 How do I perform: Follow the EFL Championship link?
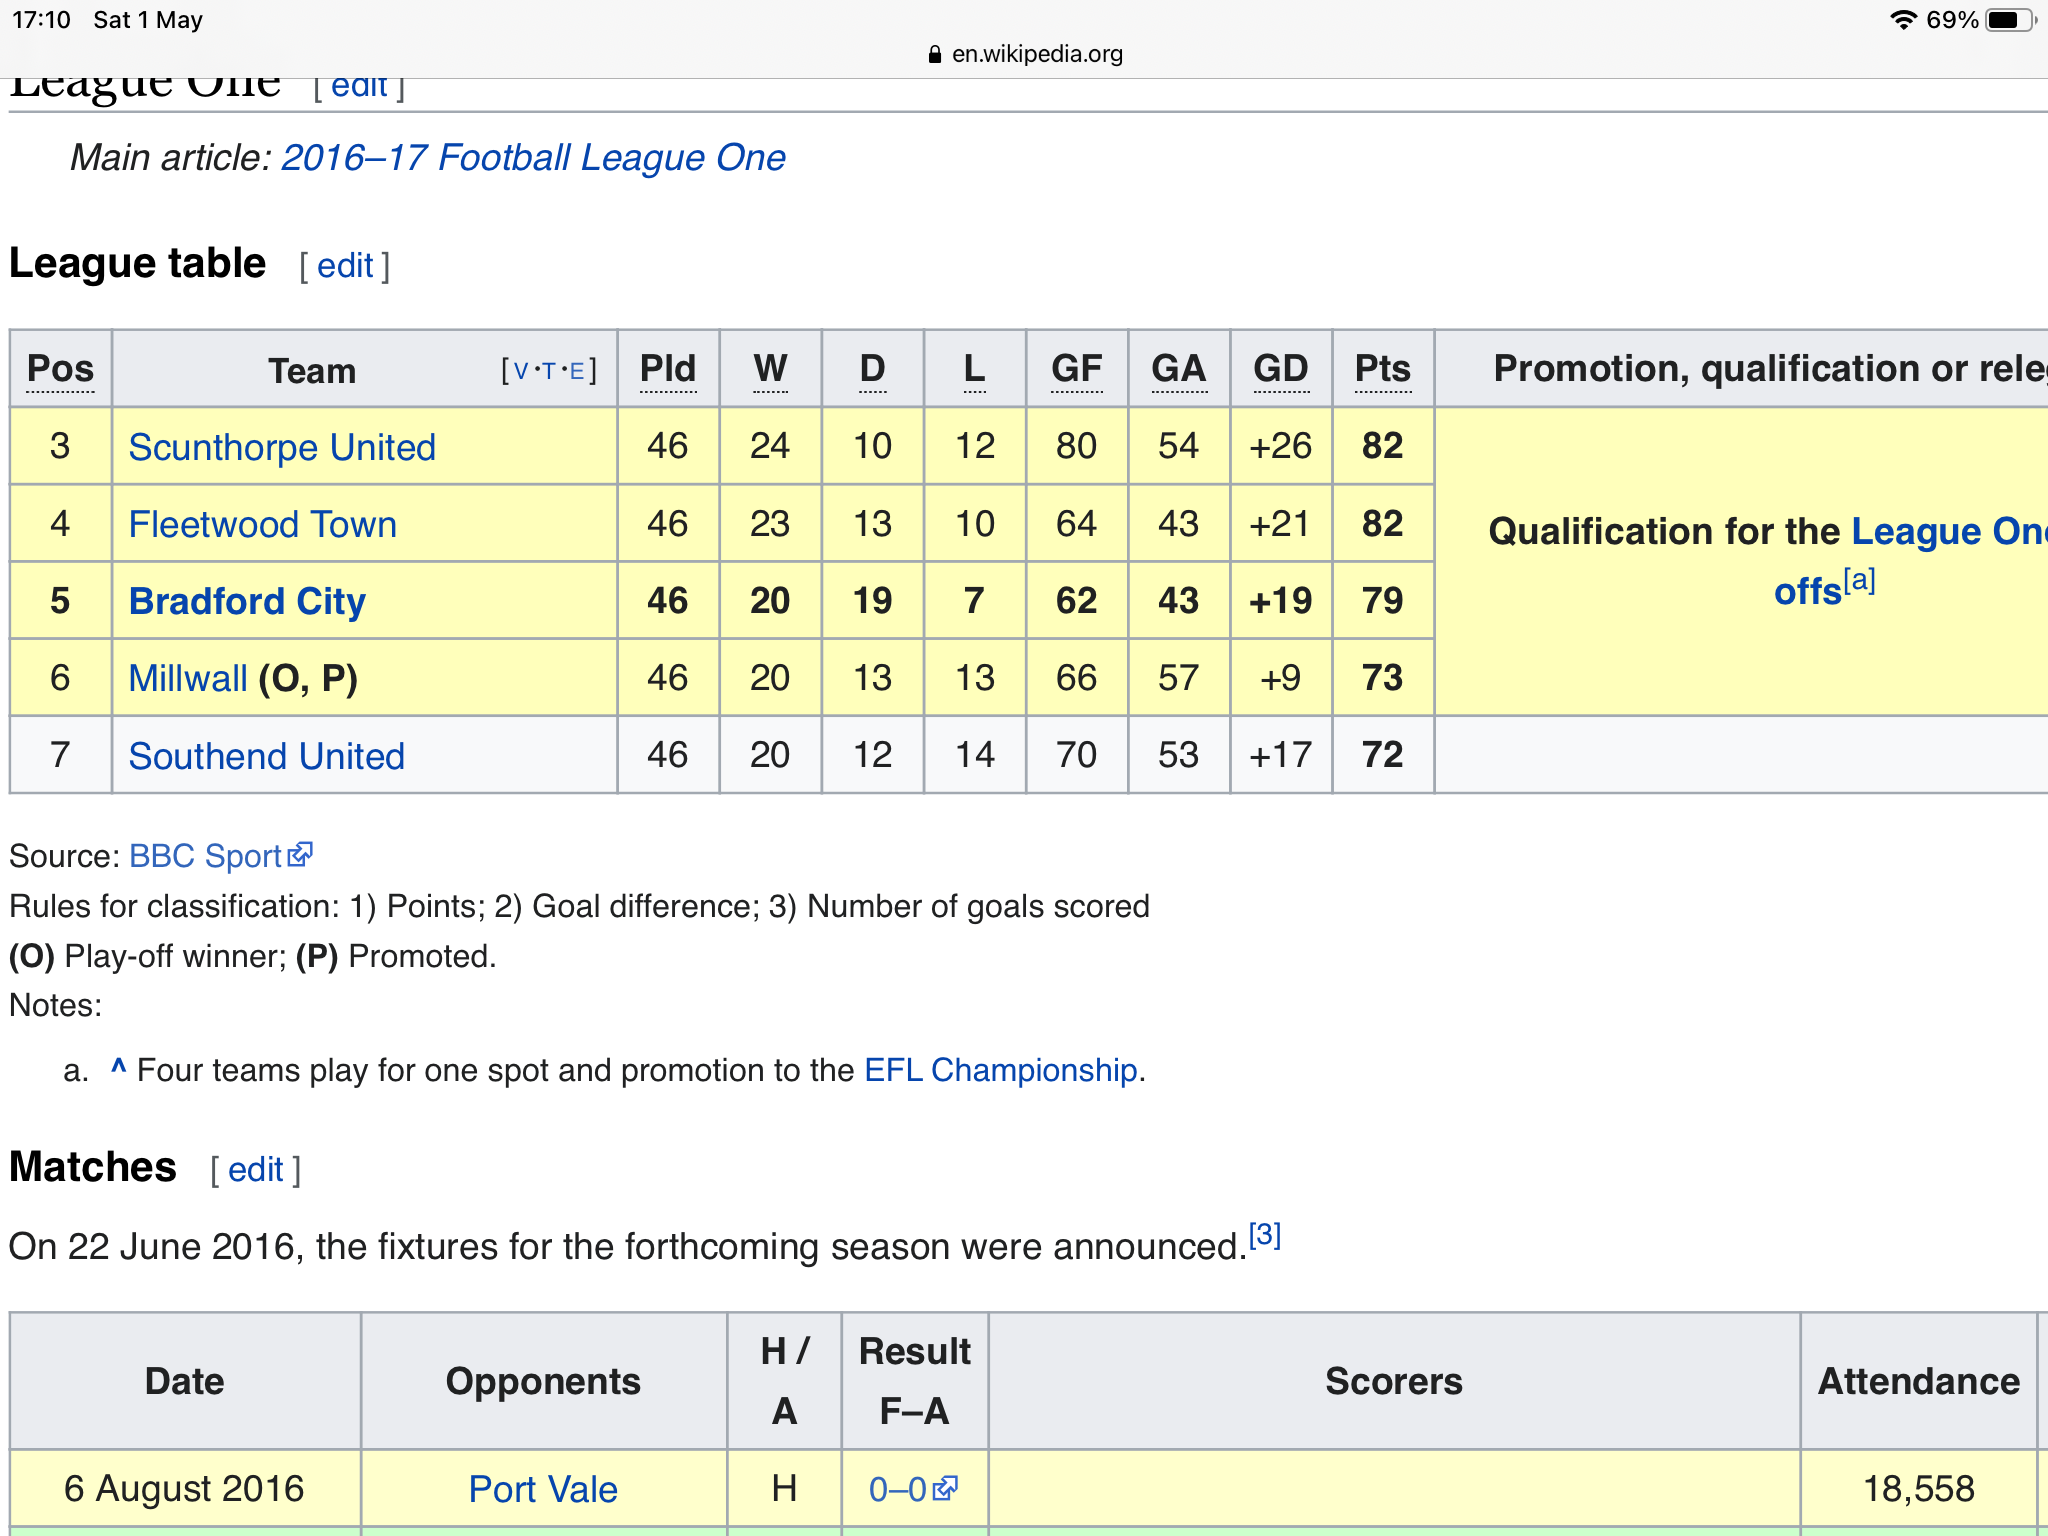(1001, 1070)
